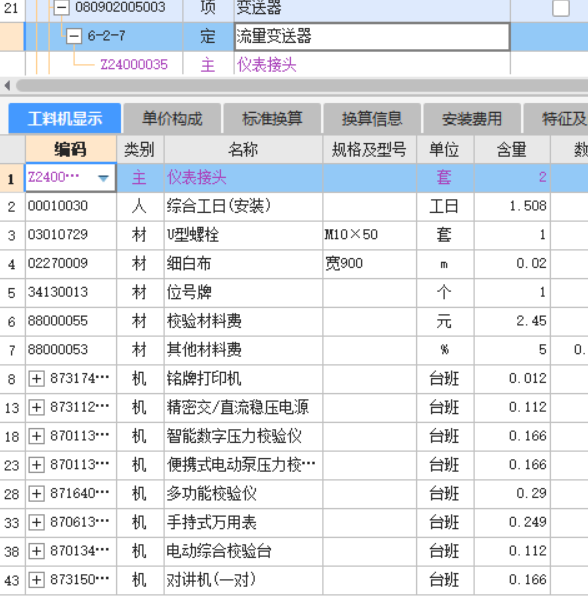
Task: Collapse the 6-2-7 tree node
Action: tap(74, 36)
